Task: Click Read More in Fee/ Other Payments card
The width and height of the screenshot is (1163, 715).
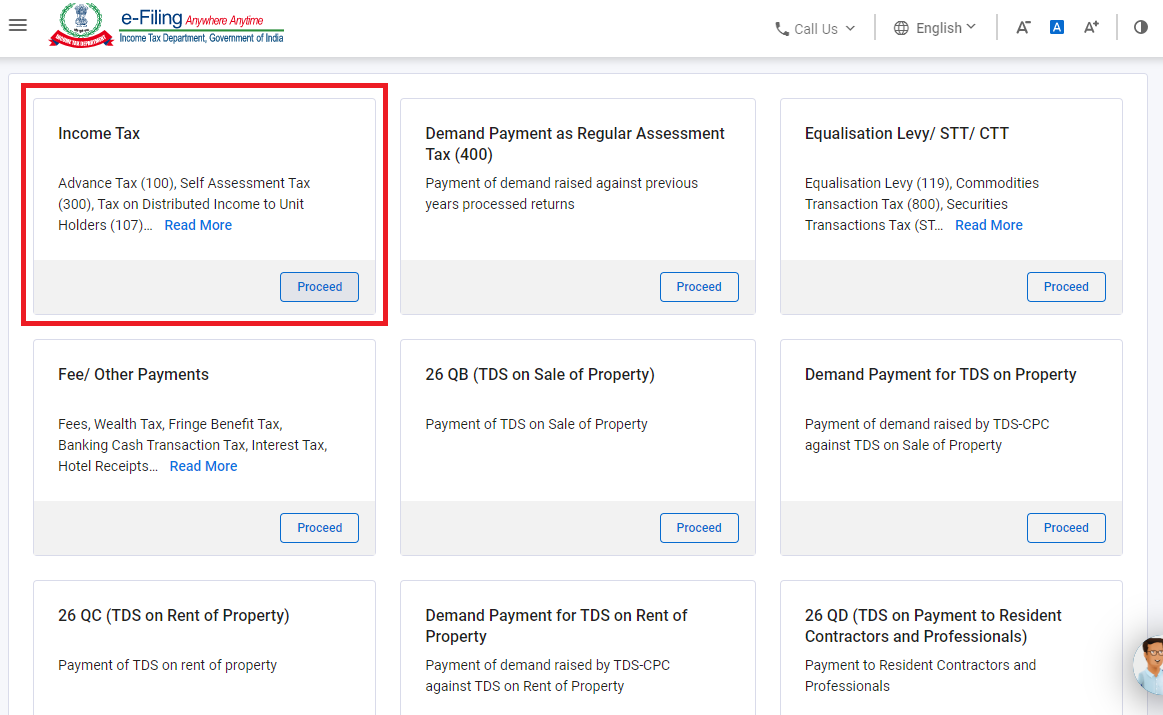Action: coord(203,466)
